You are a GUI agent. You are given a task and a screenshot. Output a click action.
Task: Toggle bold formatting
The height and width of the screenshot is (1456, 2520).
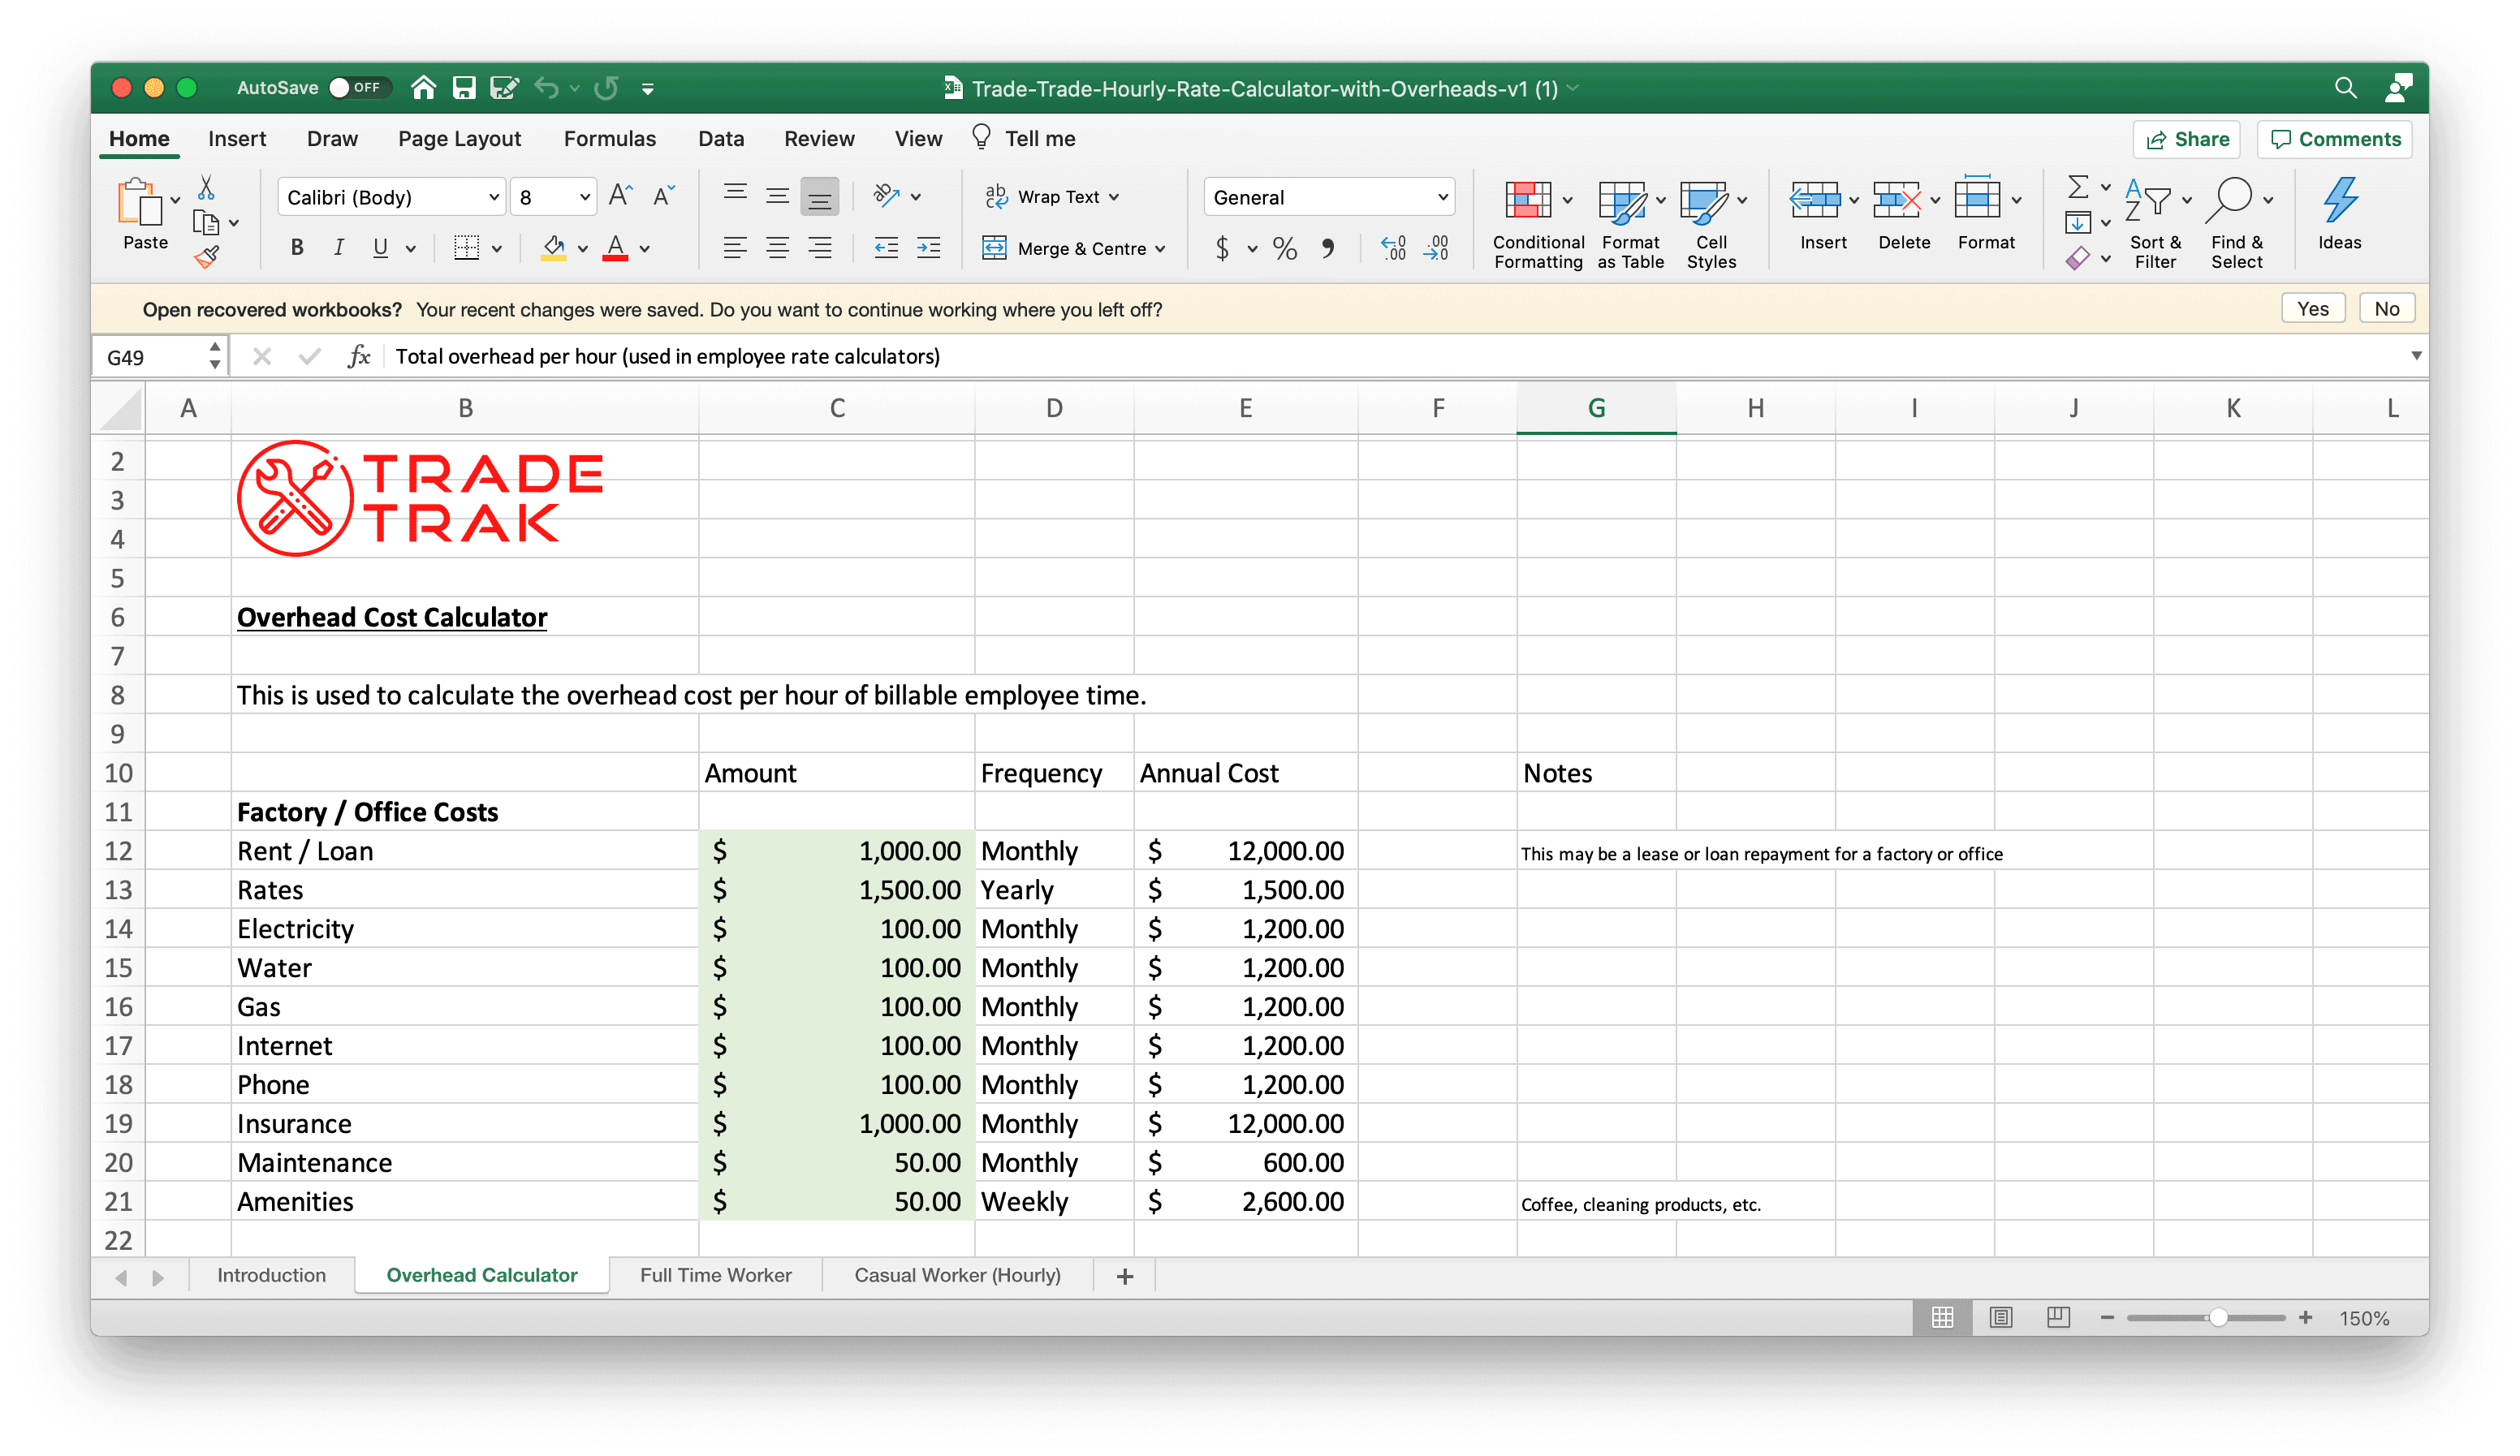point(296,247)
